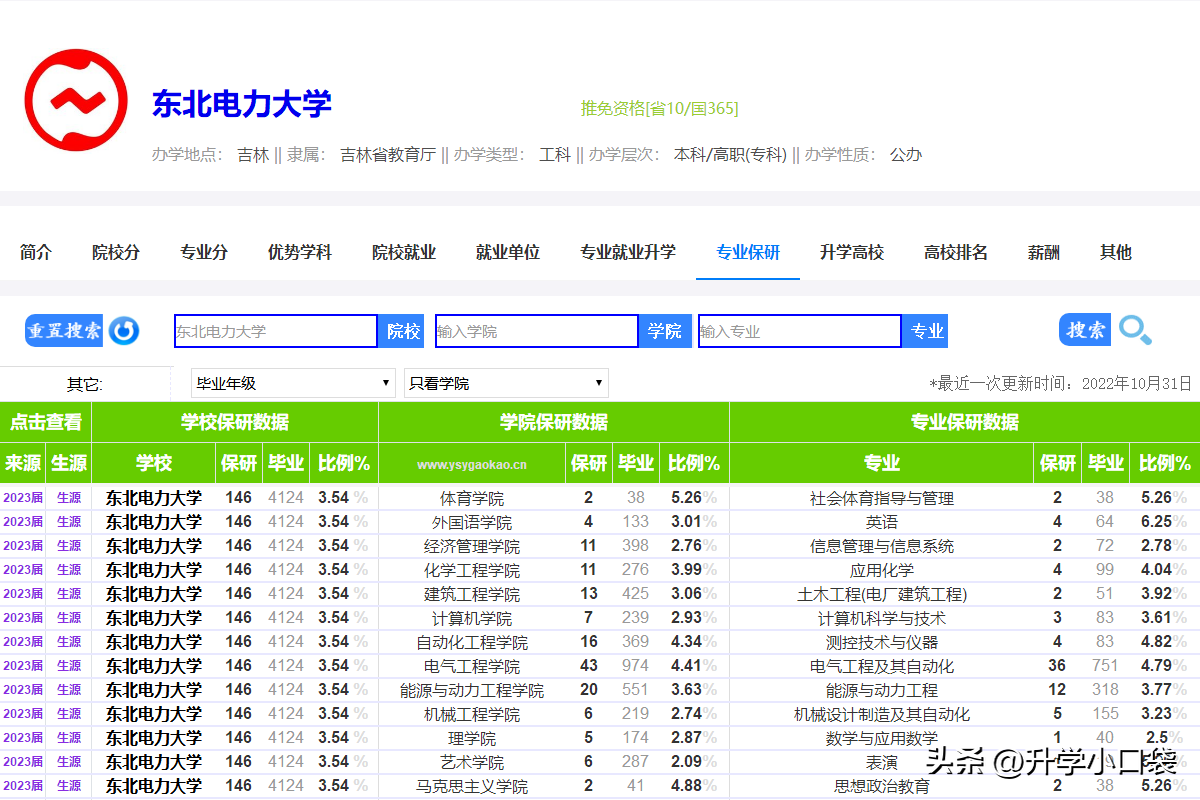Open the 升学高校 tab
Screen dimensions: 1200x800
coord(852,252)
